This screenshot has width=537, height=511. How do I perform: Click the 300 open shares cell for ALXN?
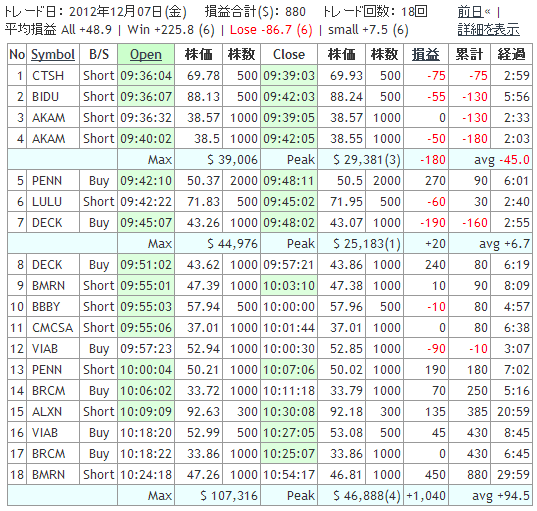pyautogui.click(x=247, y=412)
